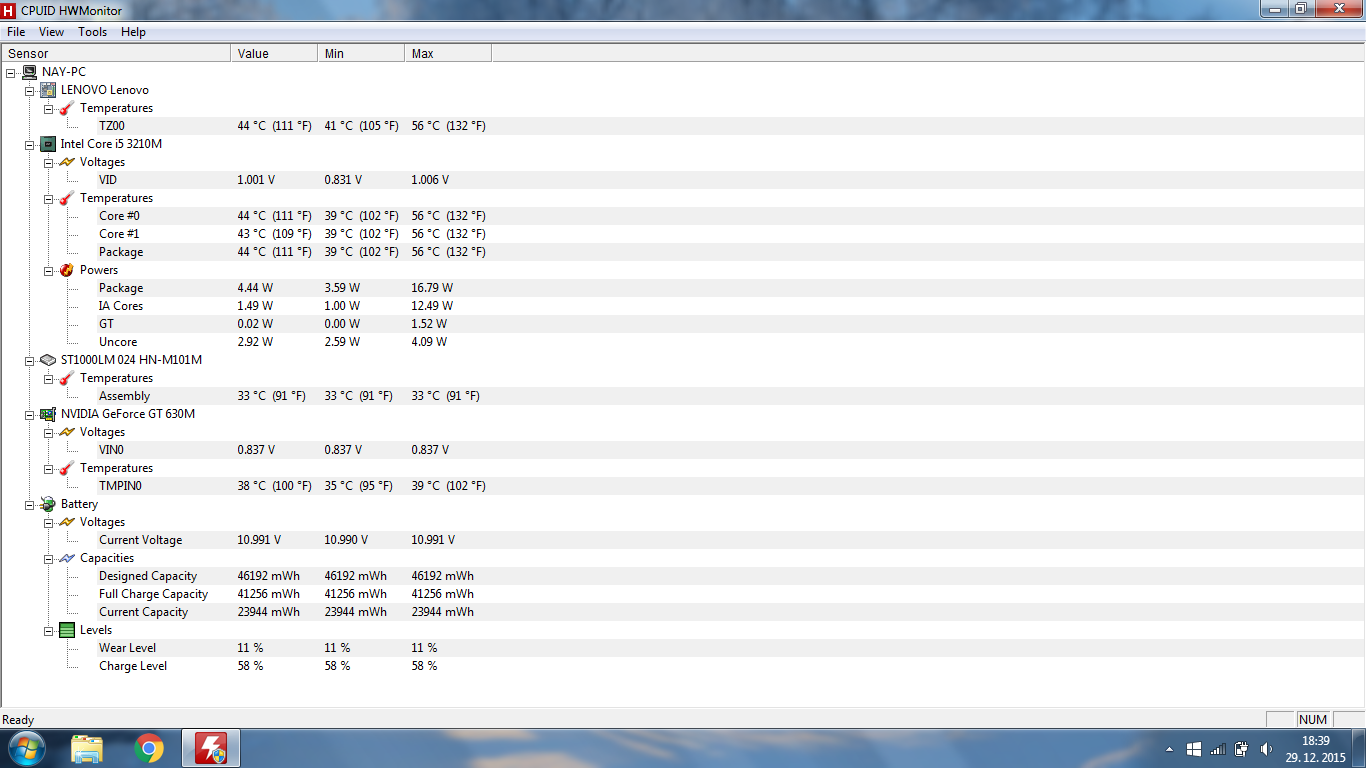Viewport: 1366px width, 768px height.
Task: Open the volume control in system tray
Action: coord(1266,749)
